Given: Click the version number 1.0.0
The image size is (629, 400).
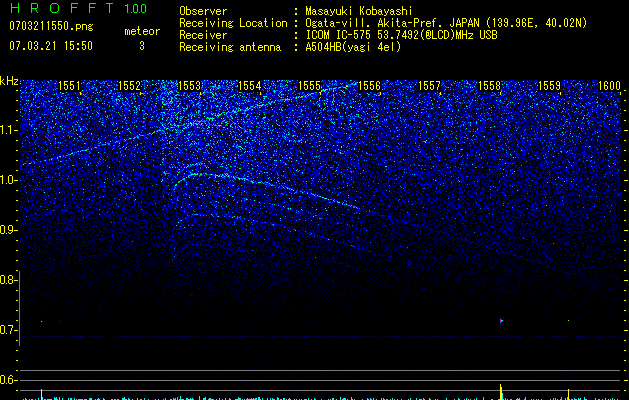Looking at the screenshot, I should [136, 9].
